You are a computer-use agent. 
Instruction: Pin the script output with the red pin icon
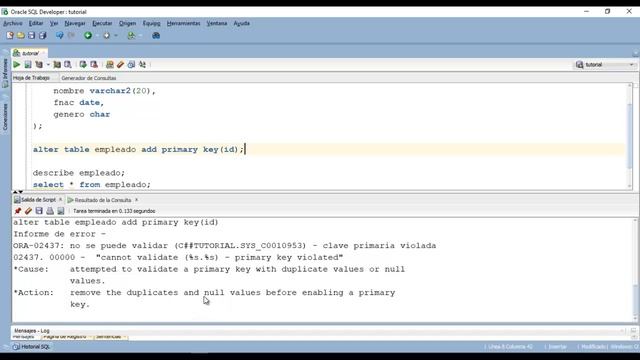18,211
